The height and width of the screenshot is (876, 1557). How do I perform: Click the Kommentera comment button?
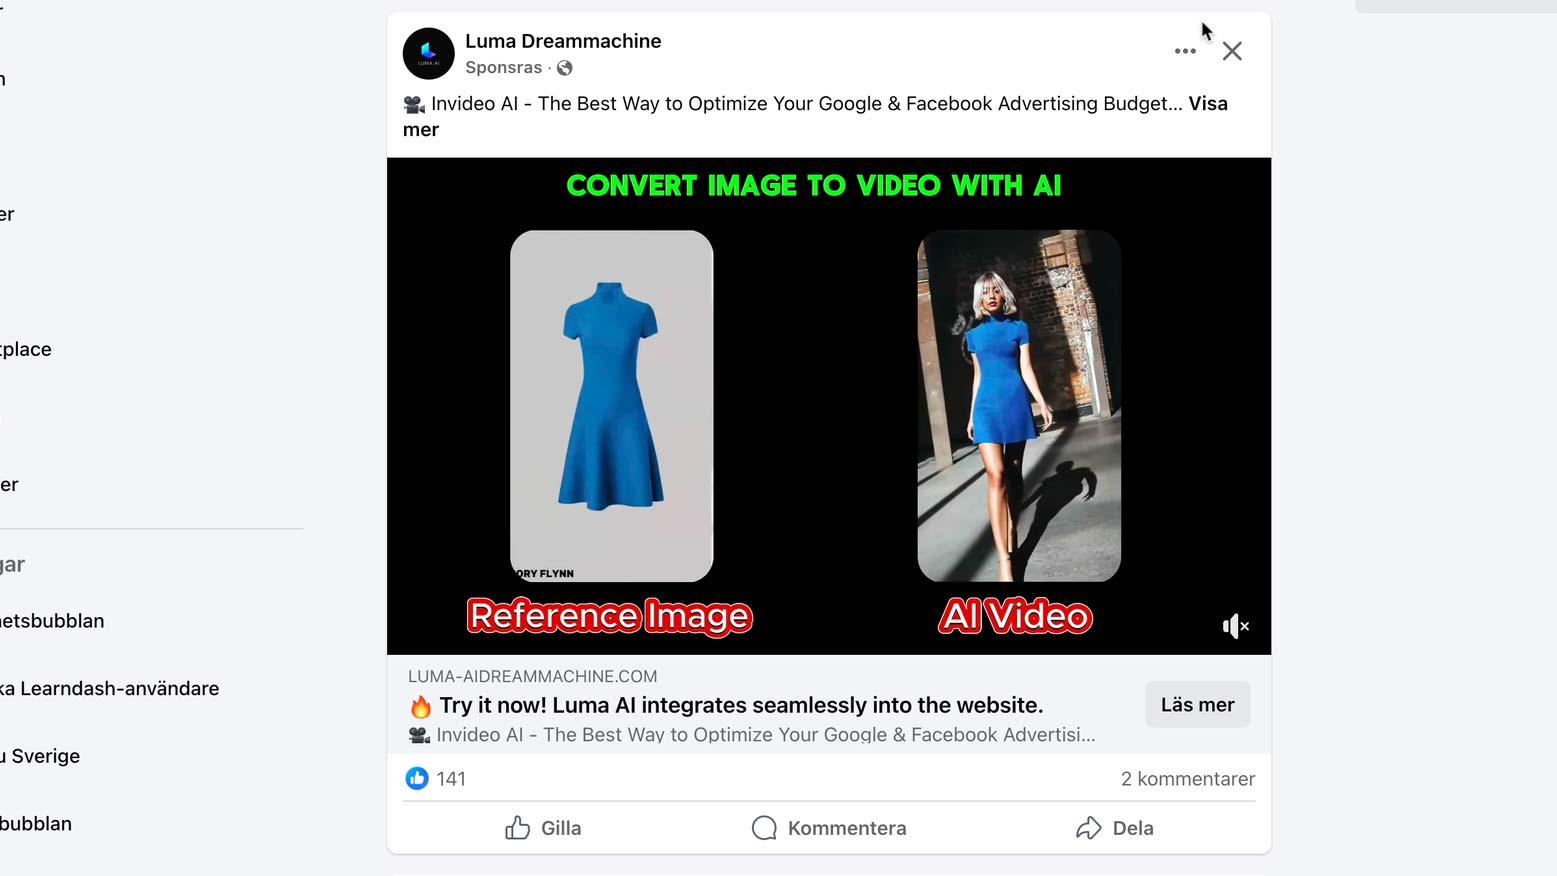829,828
